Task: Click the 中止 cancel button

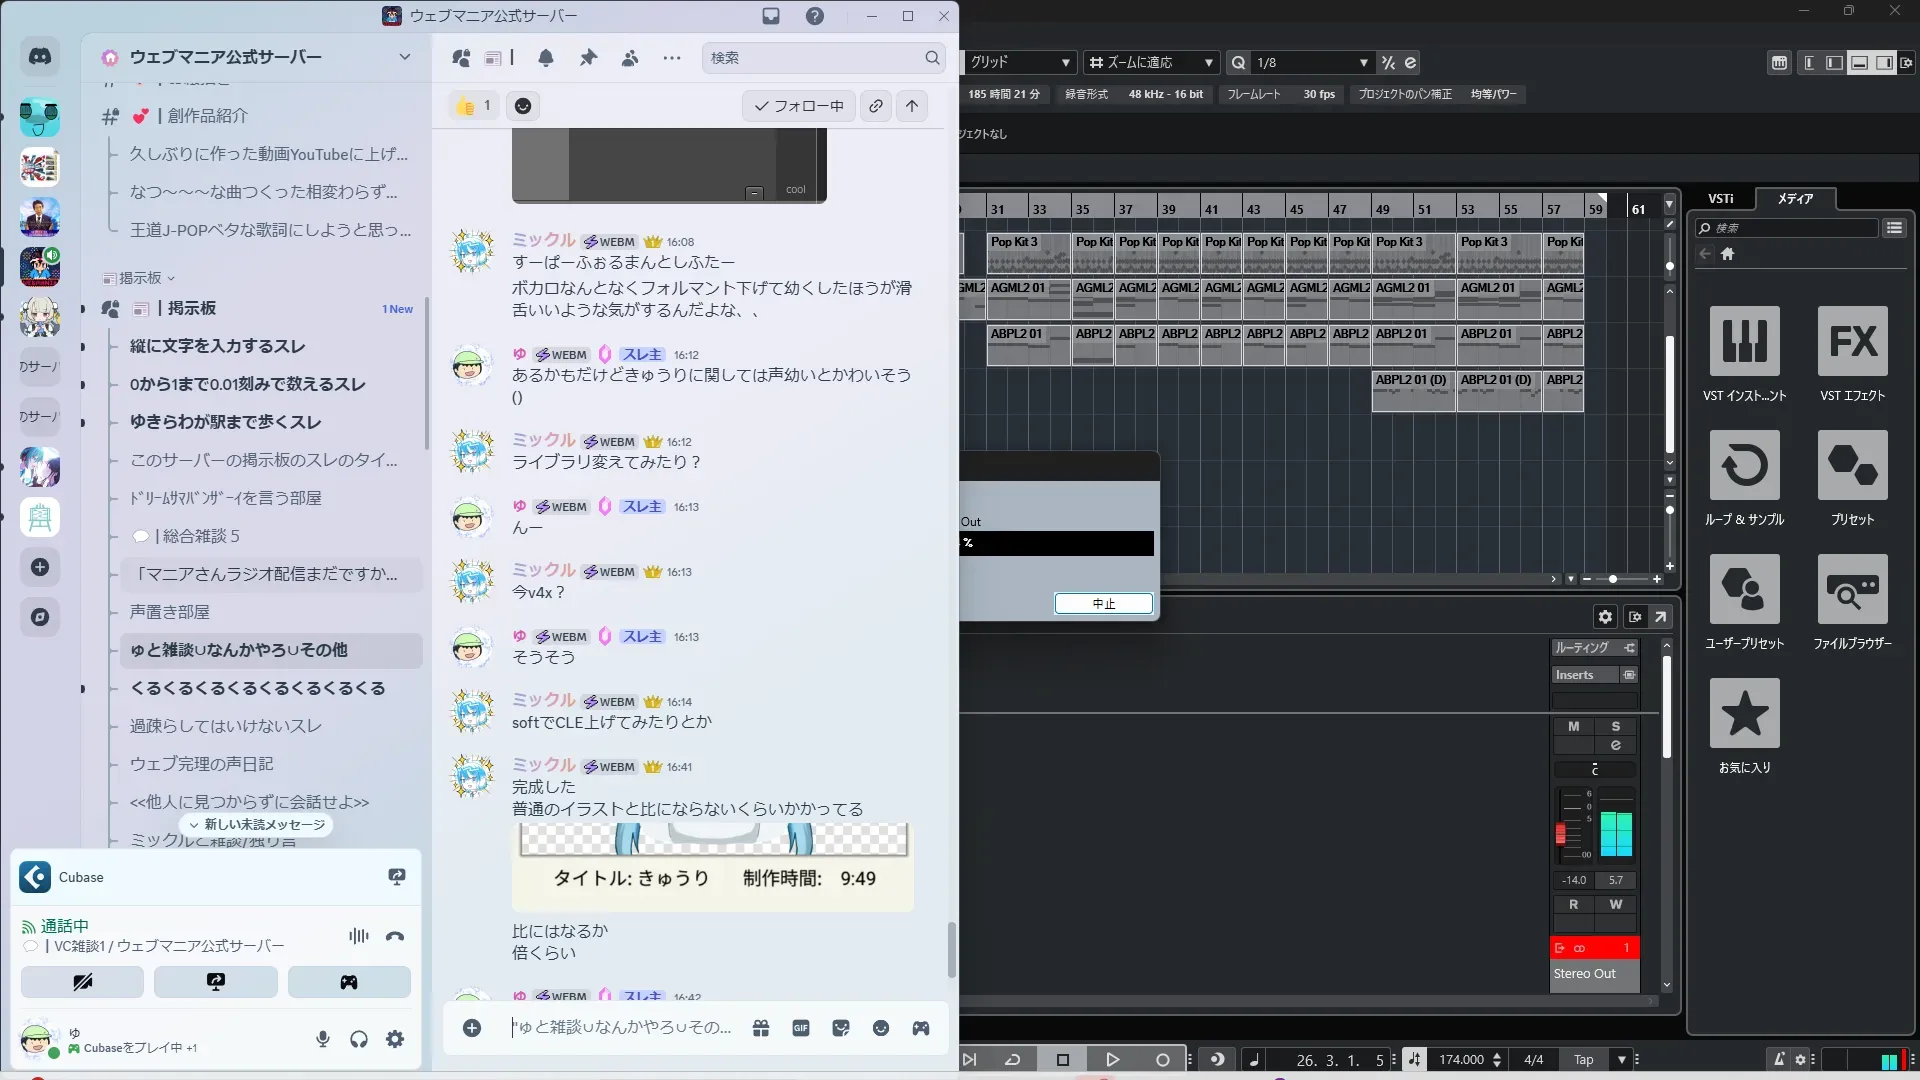Action: [x=1103, y=604]
